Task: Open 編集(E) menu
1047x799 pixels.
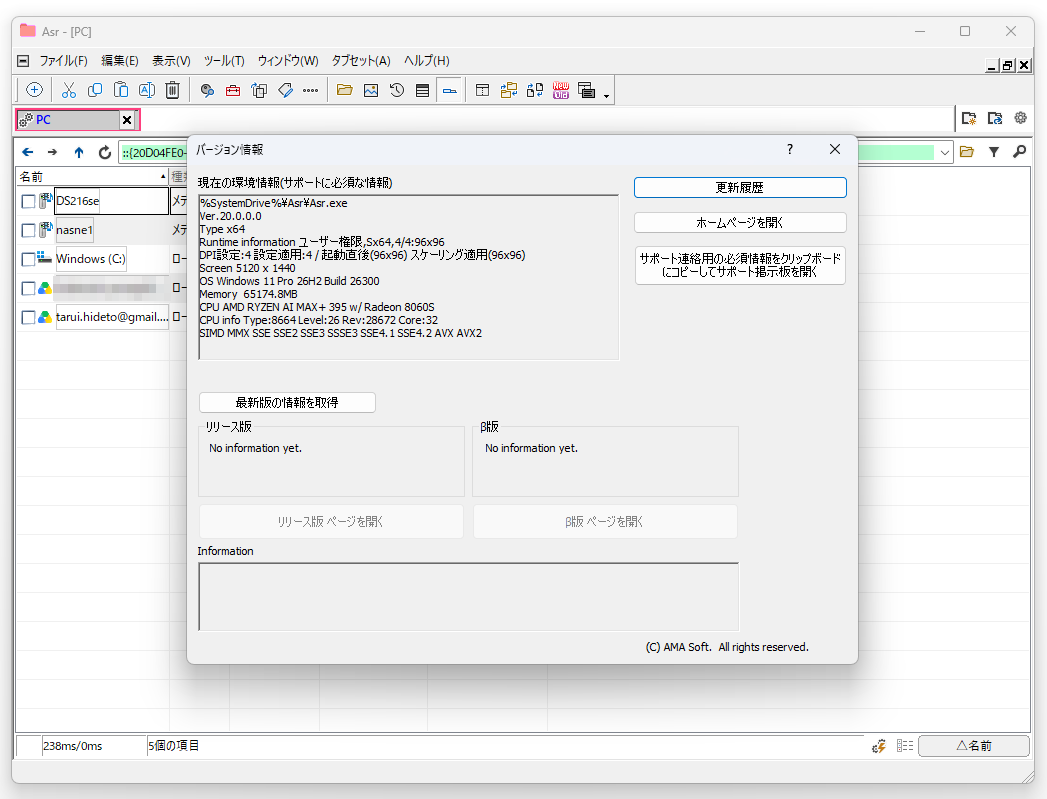Action: point(120,61)
